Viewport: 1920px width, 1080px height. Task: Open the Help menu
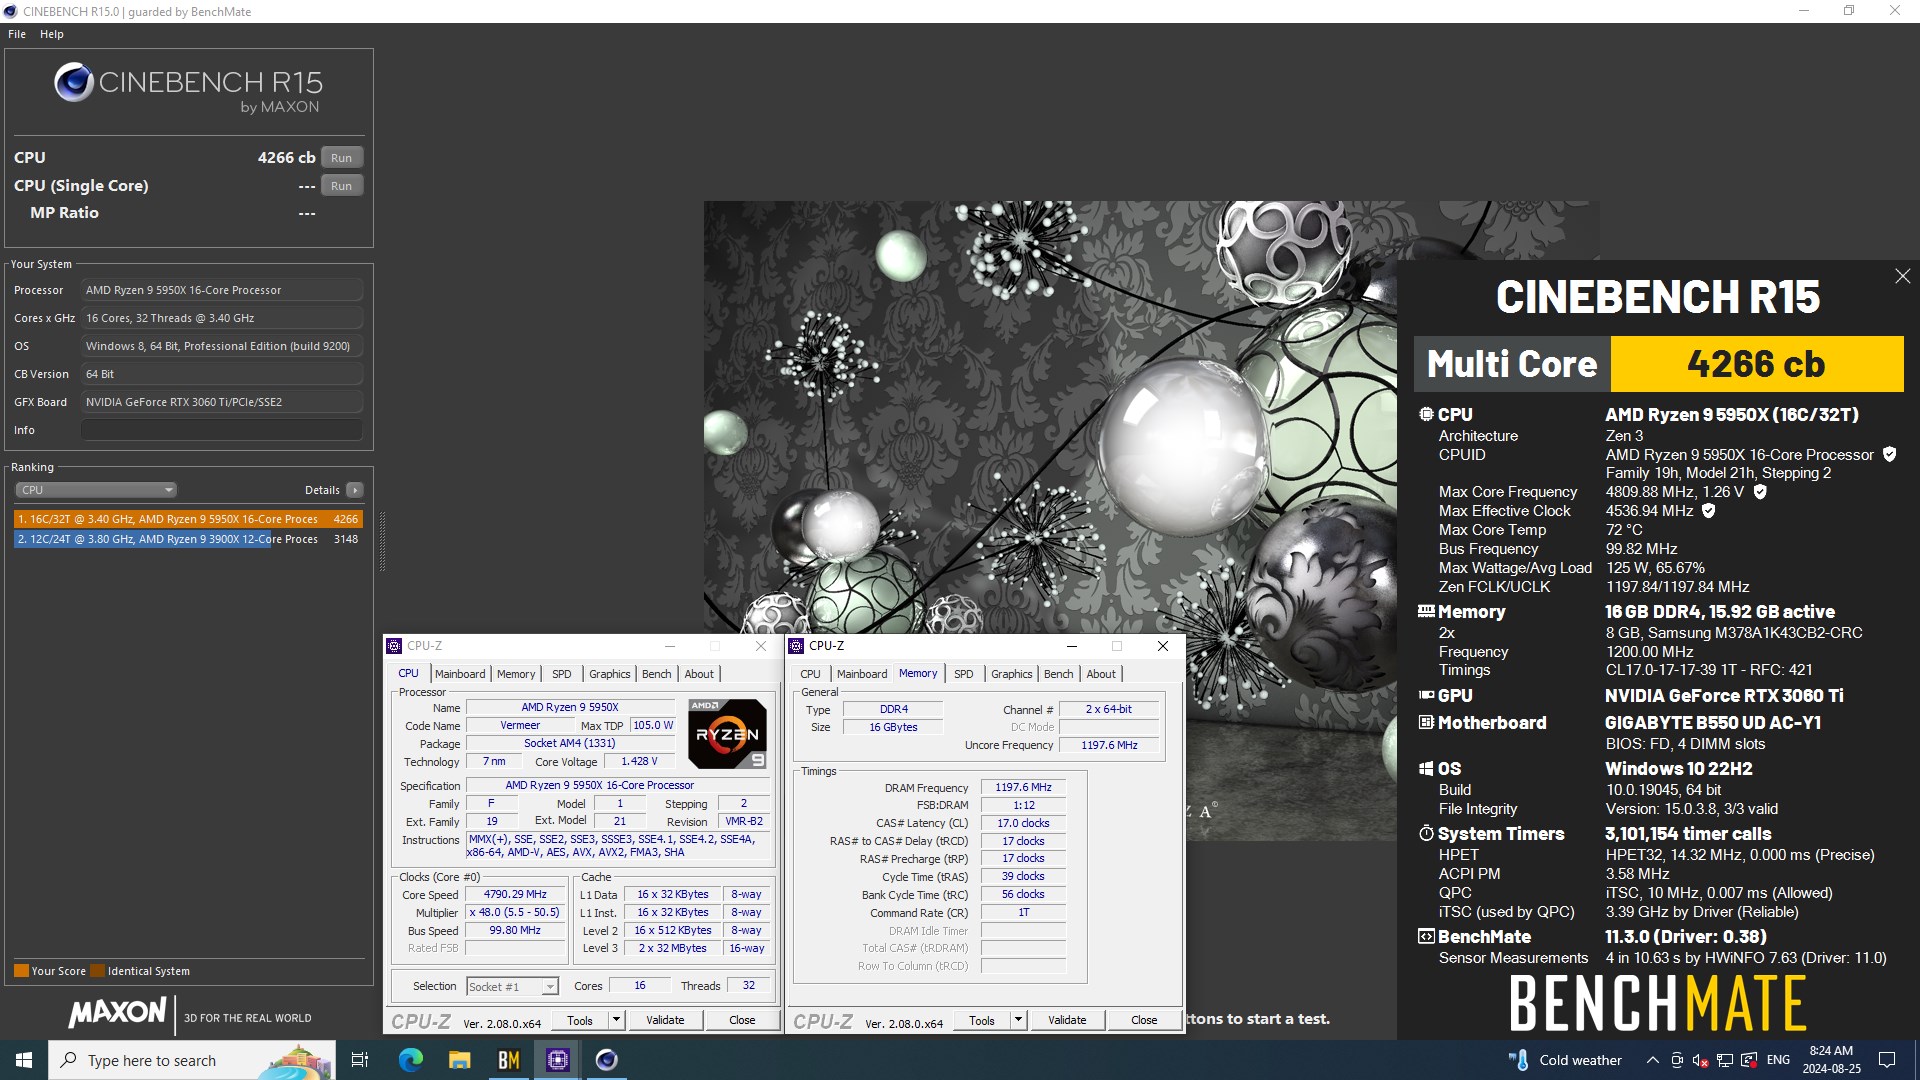[52, 34]
